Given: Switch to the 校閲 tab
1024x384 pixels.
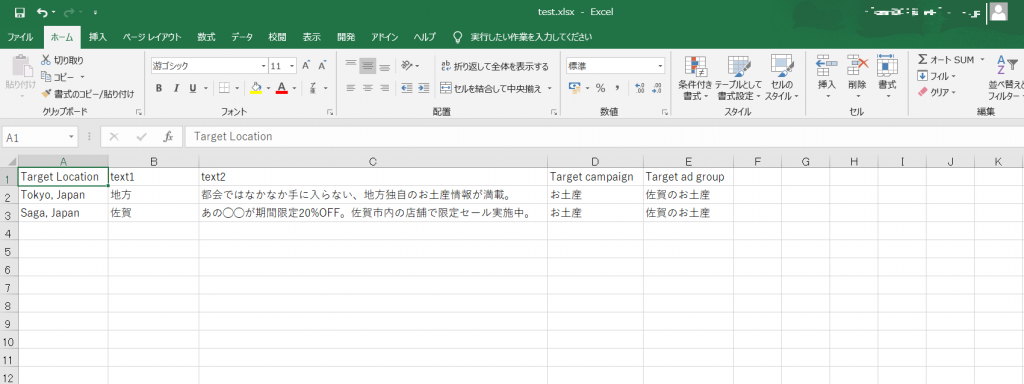Looking at the screenshot, I should pos(277,37).
